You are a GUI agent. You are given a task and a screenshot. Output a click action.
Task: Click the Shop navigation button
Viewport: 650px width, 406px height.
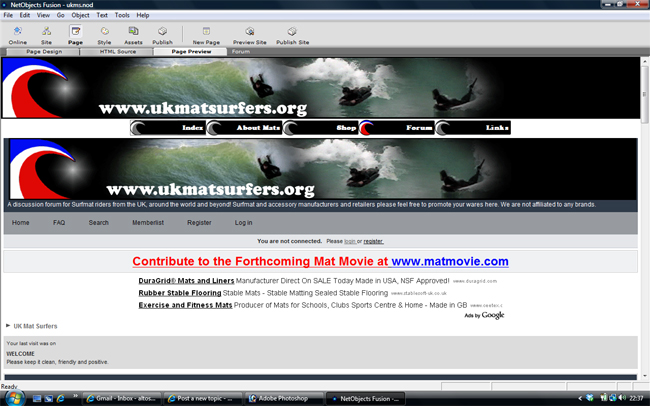pyautogui.click(x=320, y=128)
